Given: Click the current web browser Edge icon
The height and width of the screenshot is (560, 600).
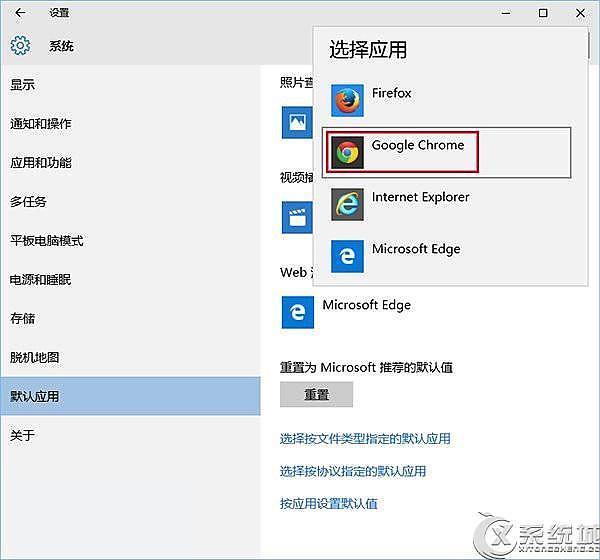Looking at the screenshot, I should tap(298, 312).
